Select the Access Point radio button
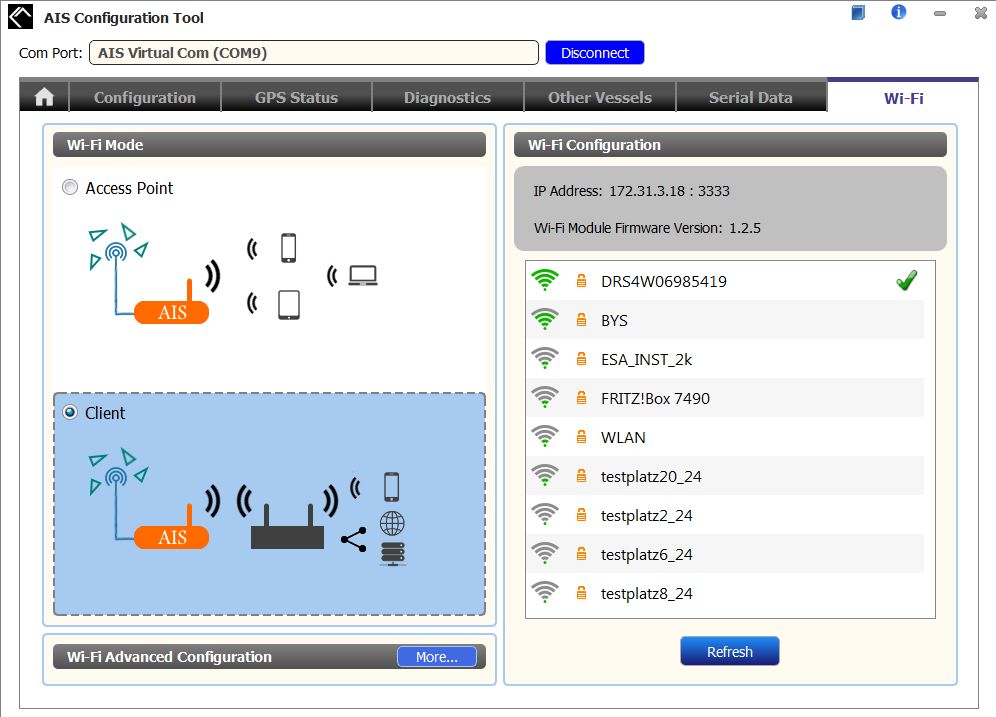 point(70,188)
